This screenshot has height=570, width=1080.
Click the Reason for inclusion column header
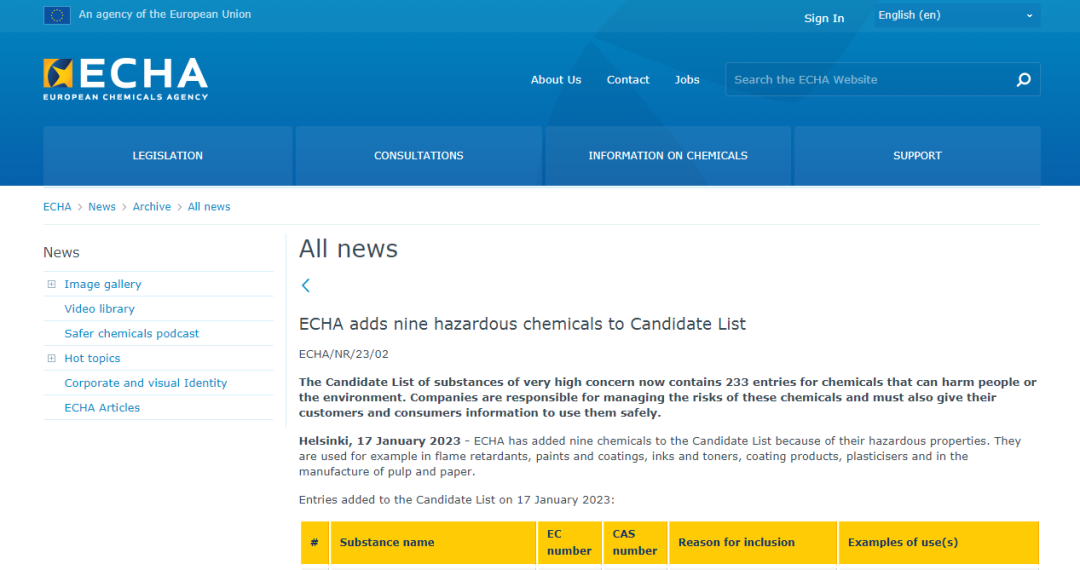753,542
